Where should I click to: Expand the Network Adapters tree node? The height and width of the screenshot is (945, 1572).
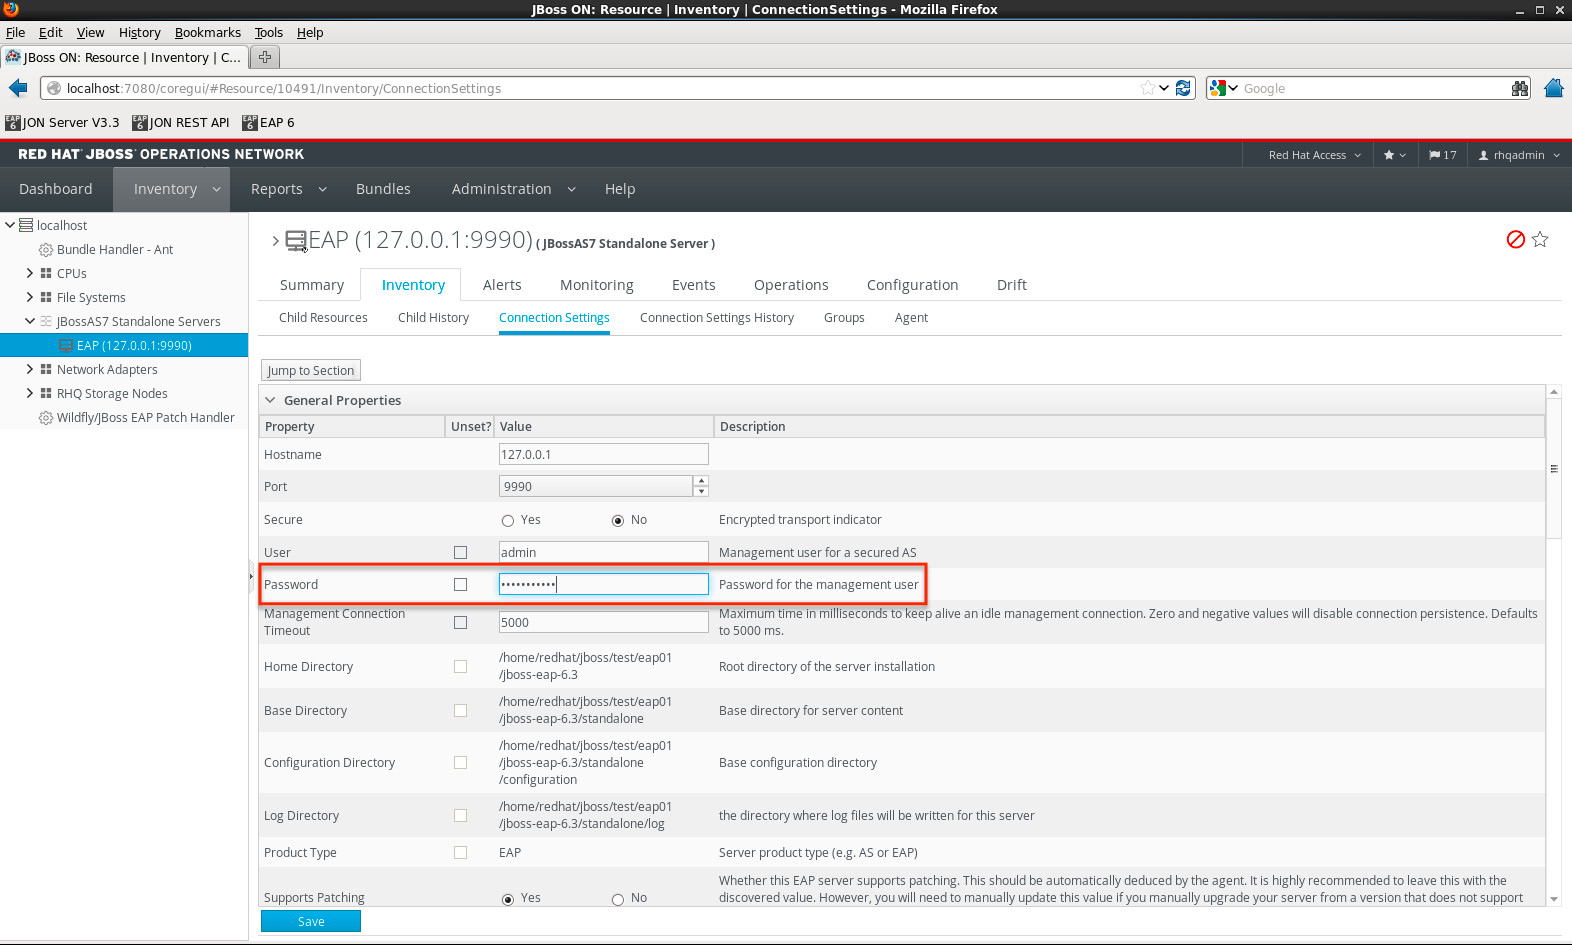click(x=30, y=369)
